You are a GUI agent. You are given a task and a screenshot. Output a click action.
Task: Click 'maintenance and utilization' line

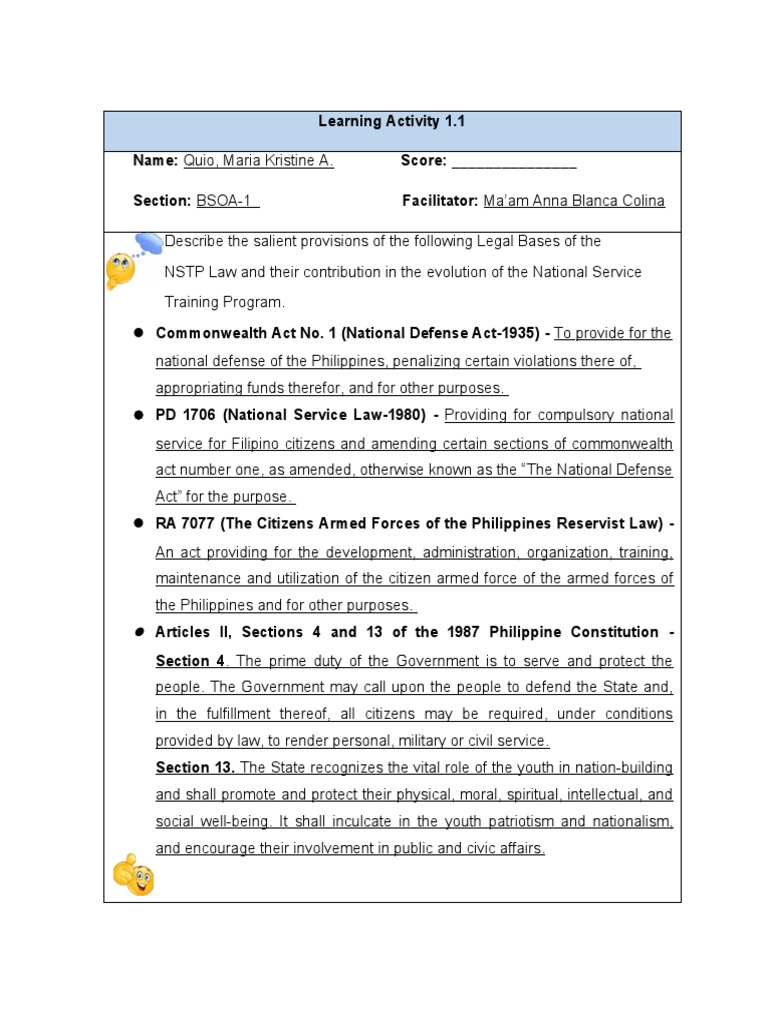pos(414,578)
